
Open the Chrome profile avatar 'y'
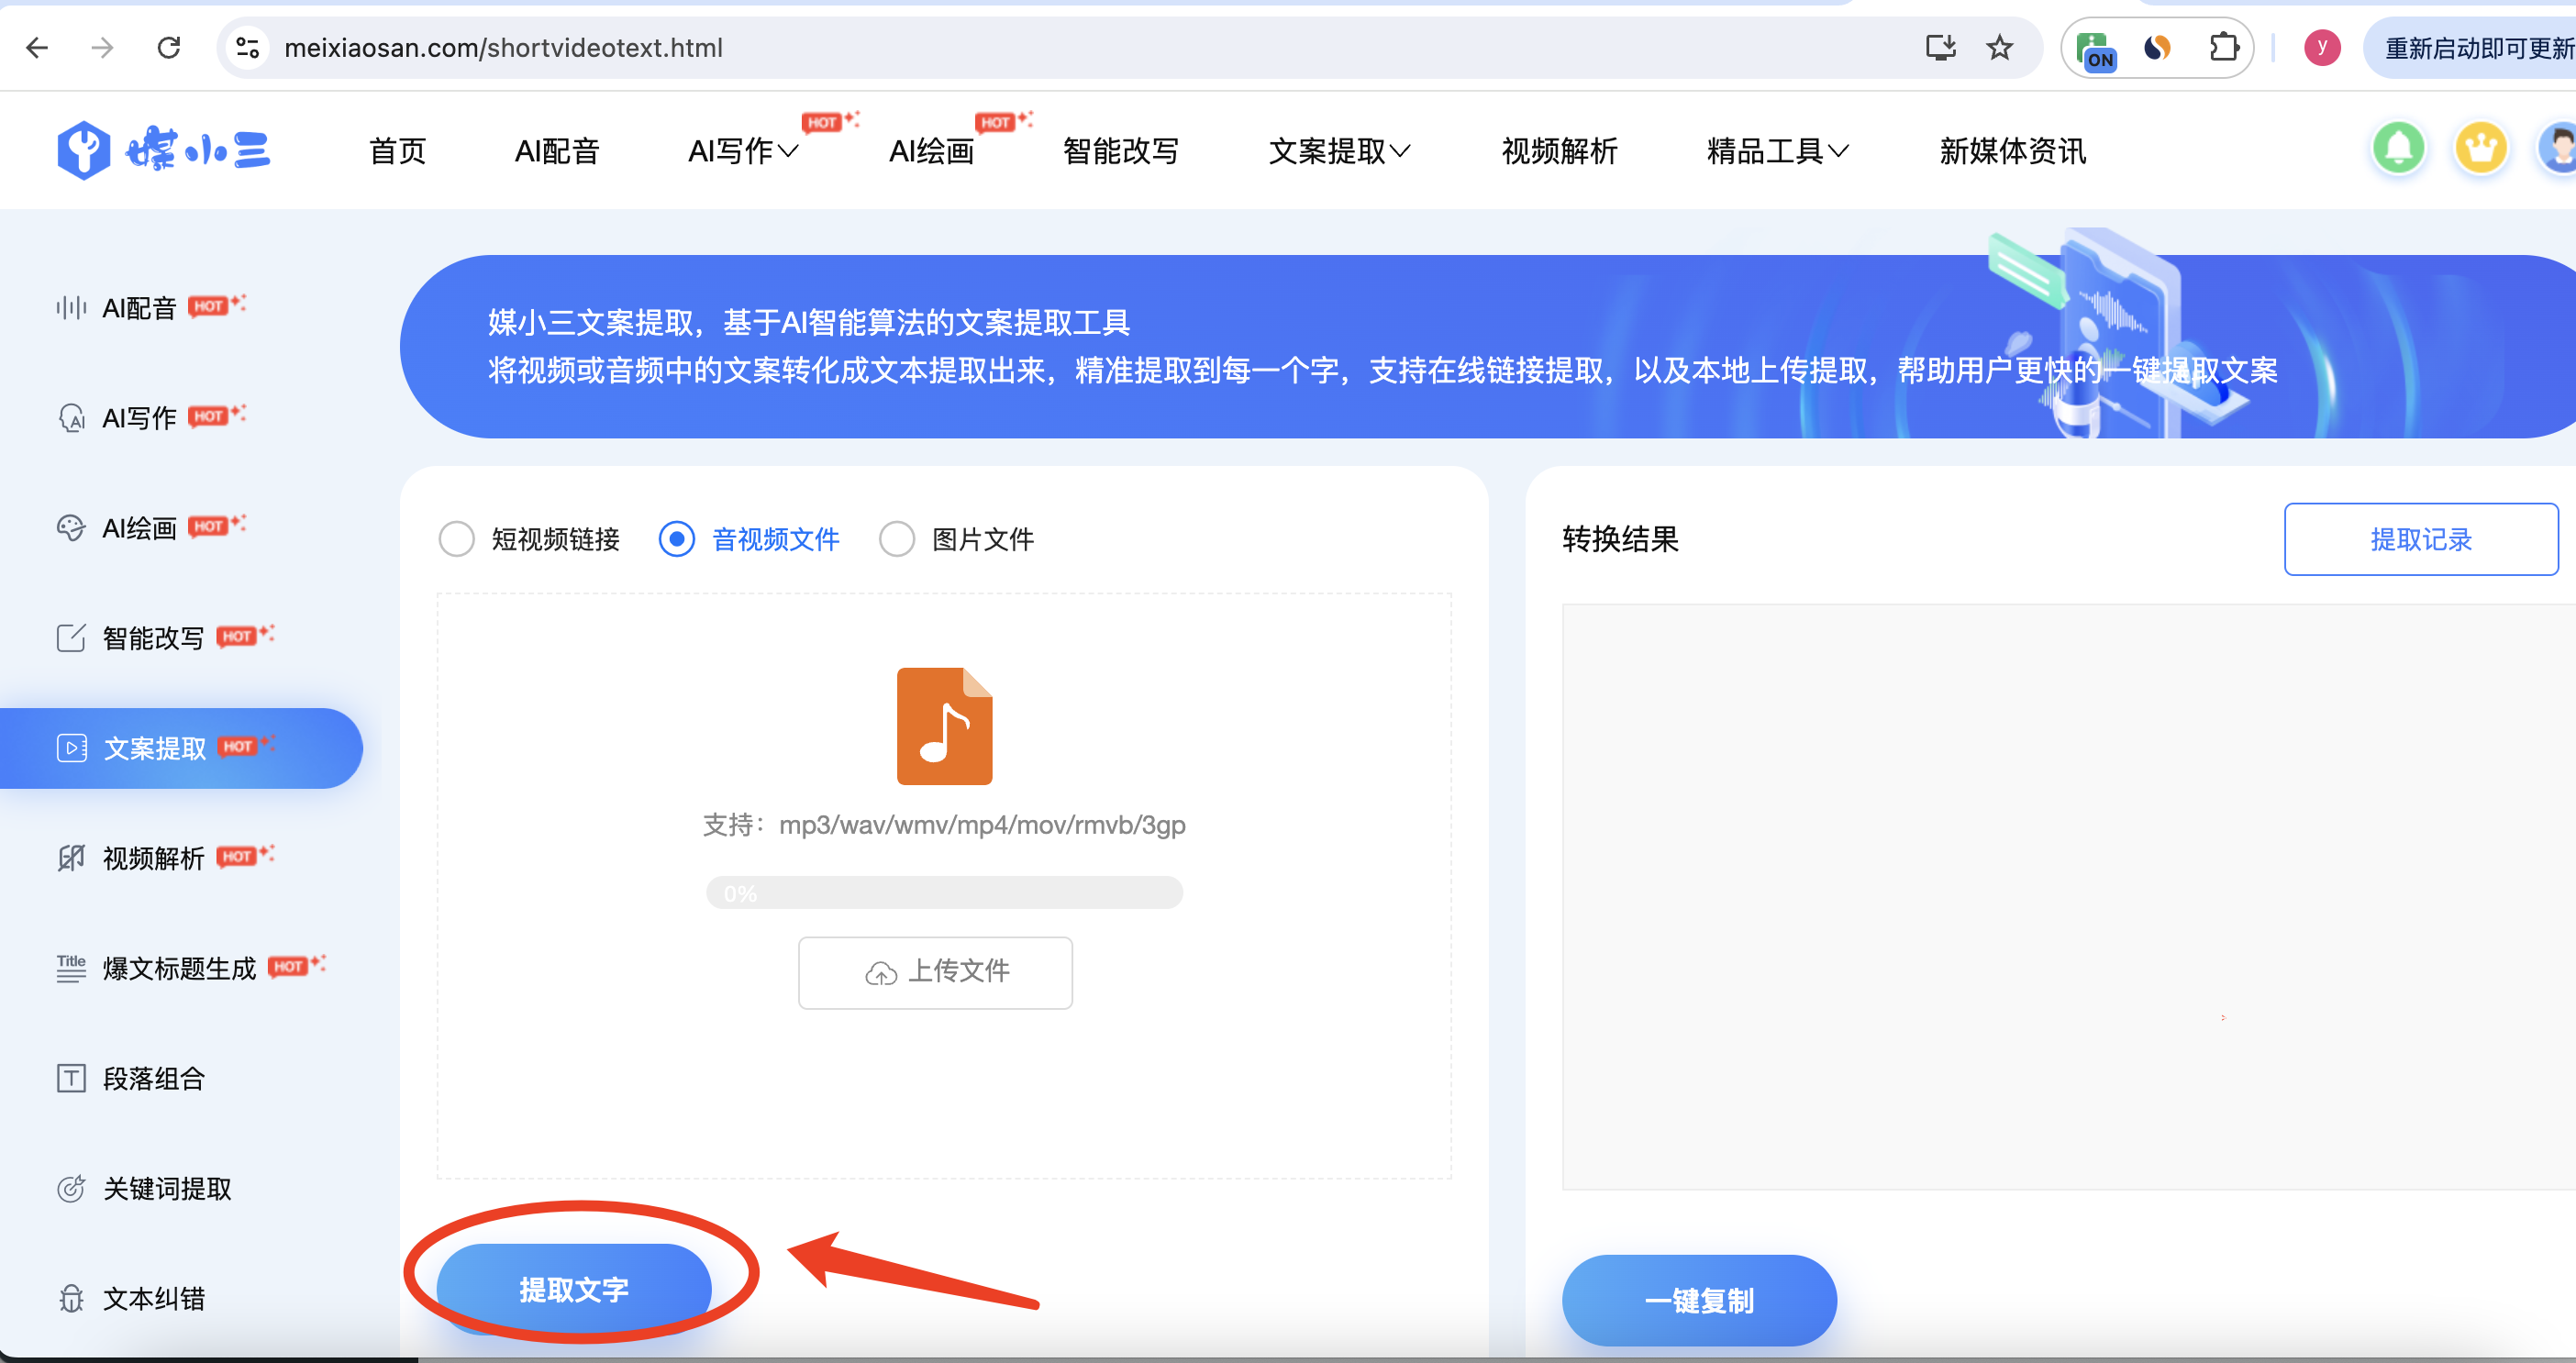coord(2322,47)
